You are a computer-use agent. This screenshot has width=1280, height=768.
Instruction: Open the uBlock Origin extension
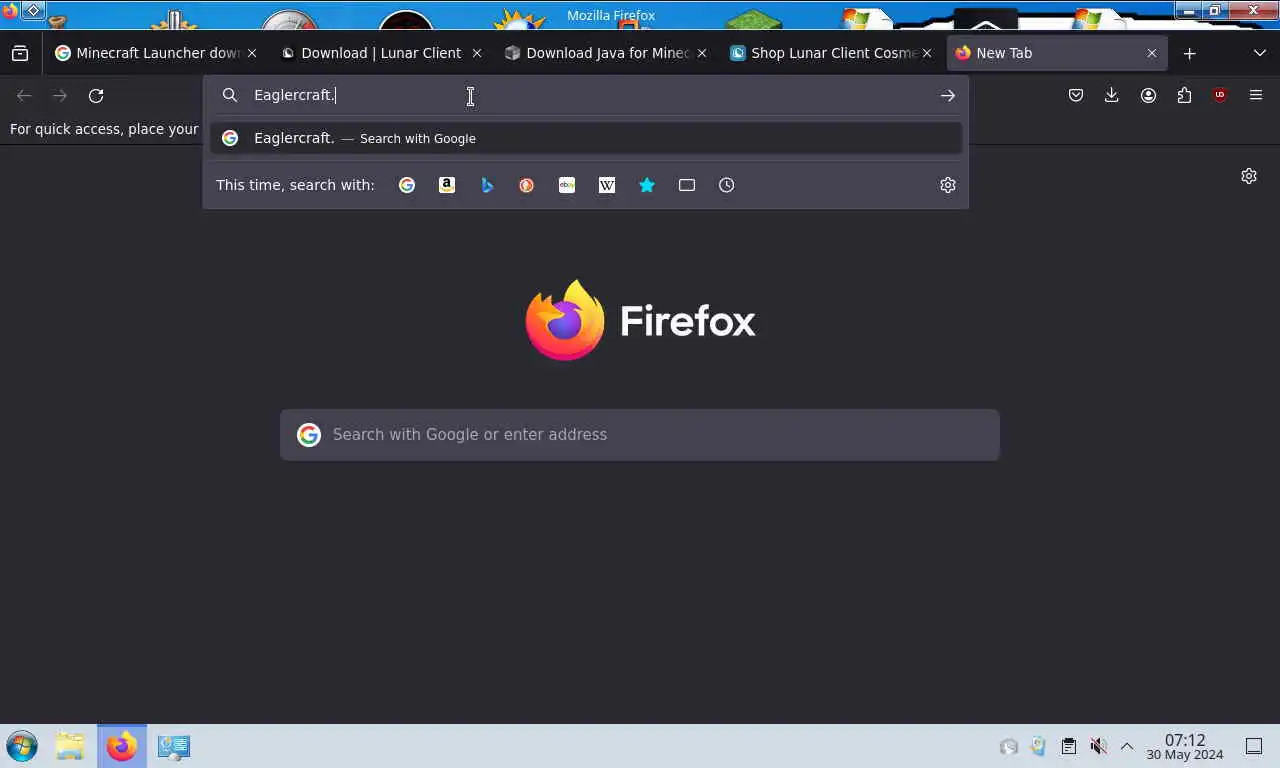[1220, 96]
